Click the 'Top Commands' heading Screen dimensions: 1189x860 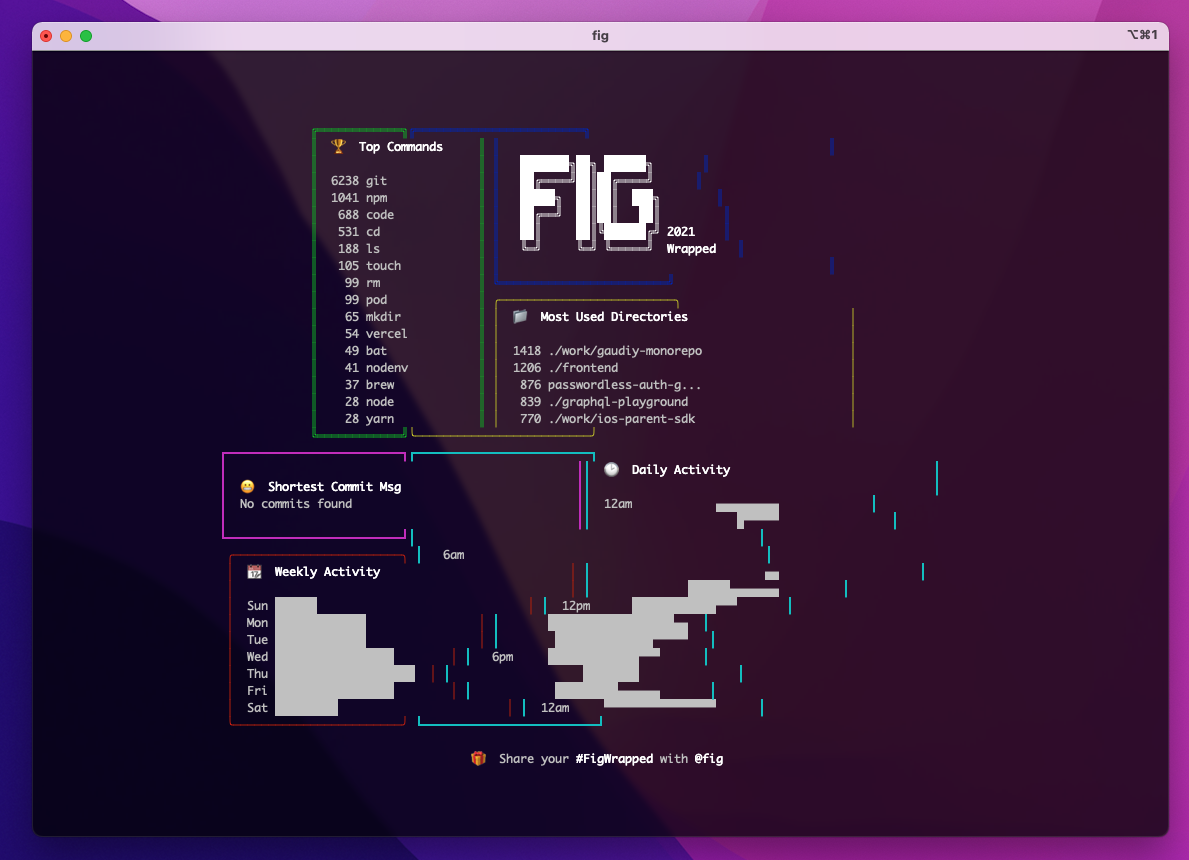pos(400,146)
